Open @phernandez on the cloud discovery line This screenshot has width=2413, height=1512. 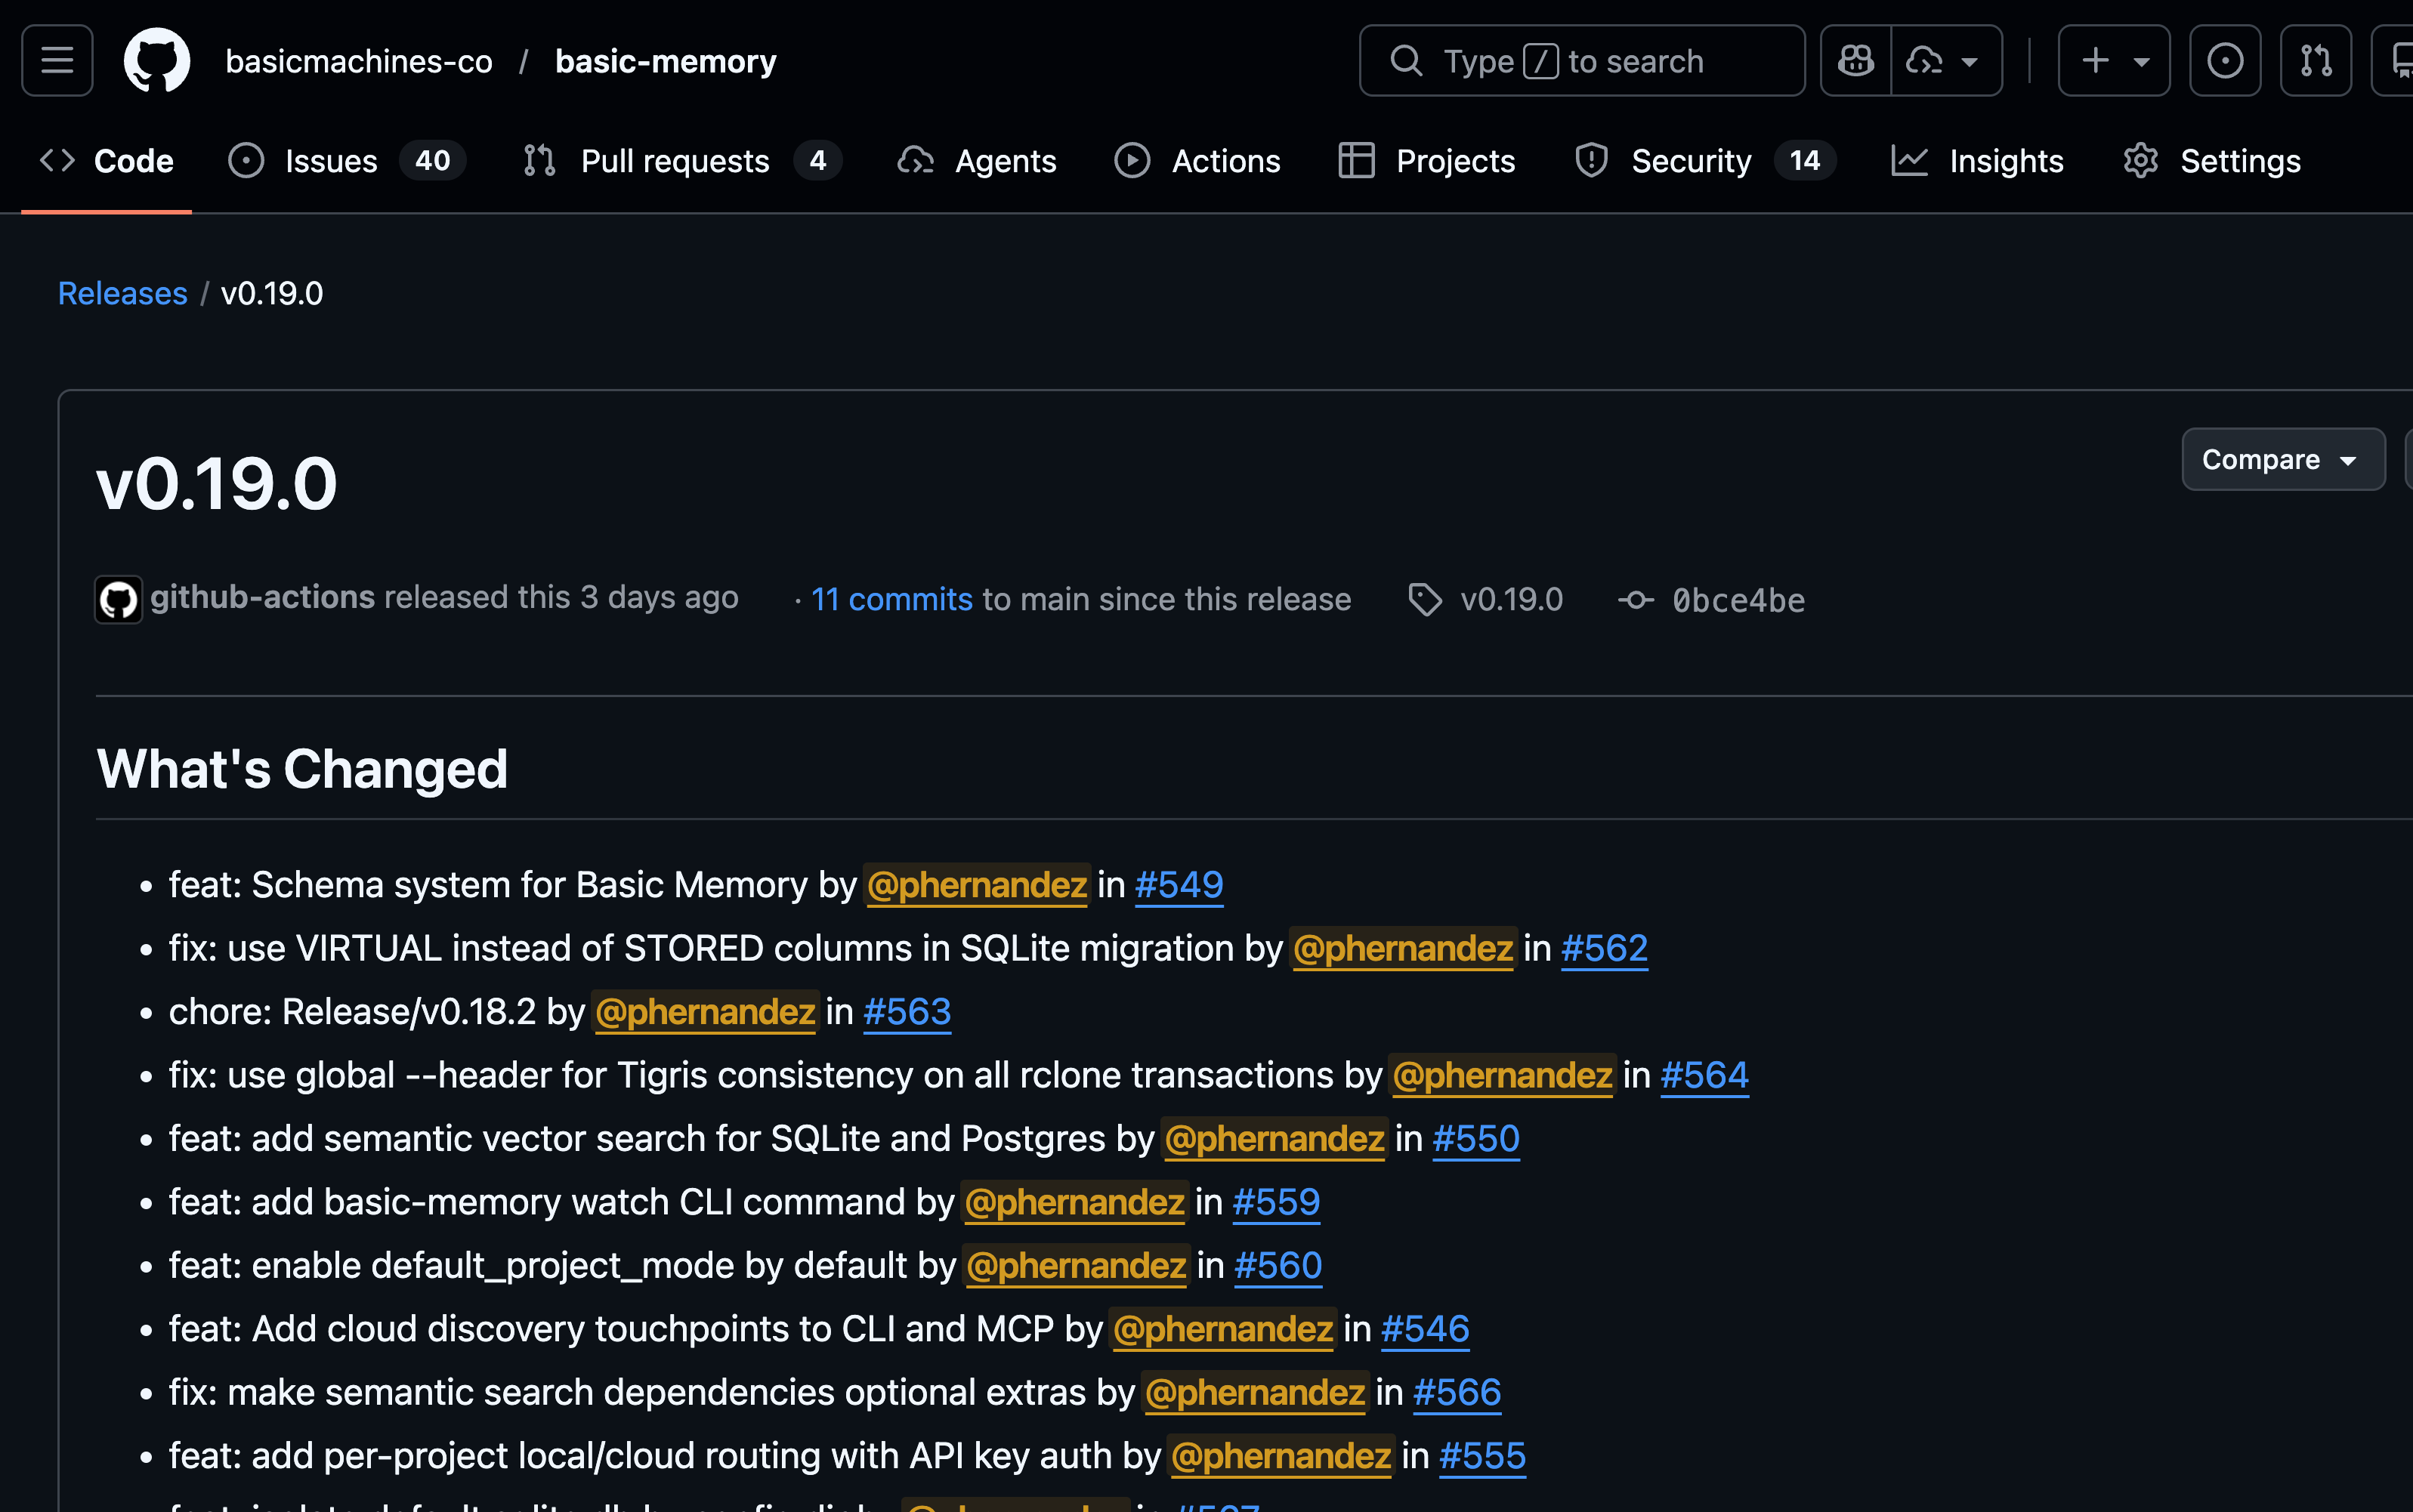(1223, 1329)
